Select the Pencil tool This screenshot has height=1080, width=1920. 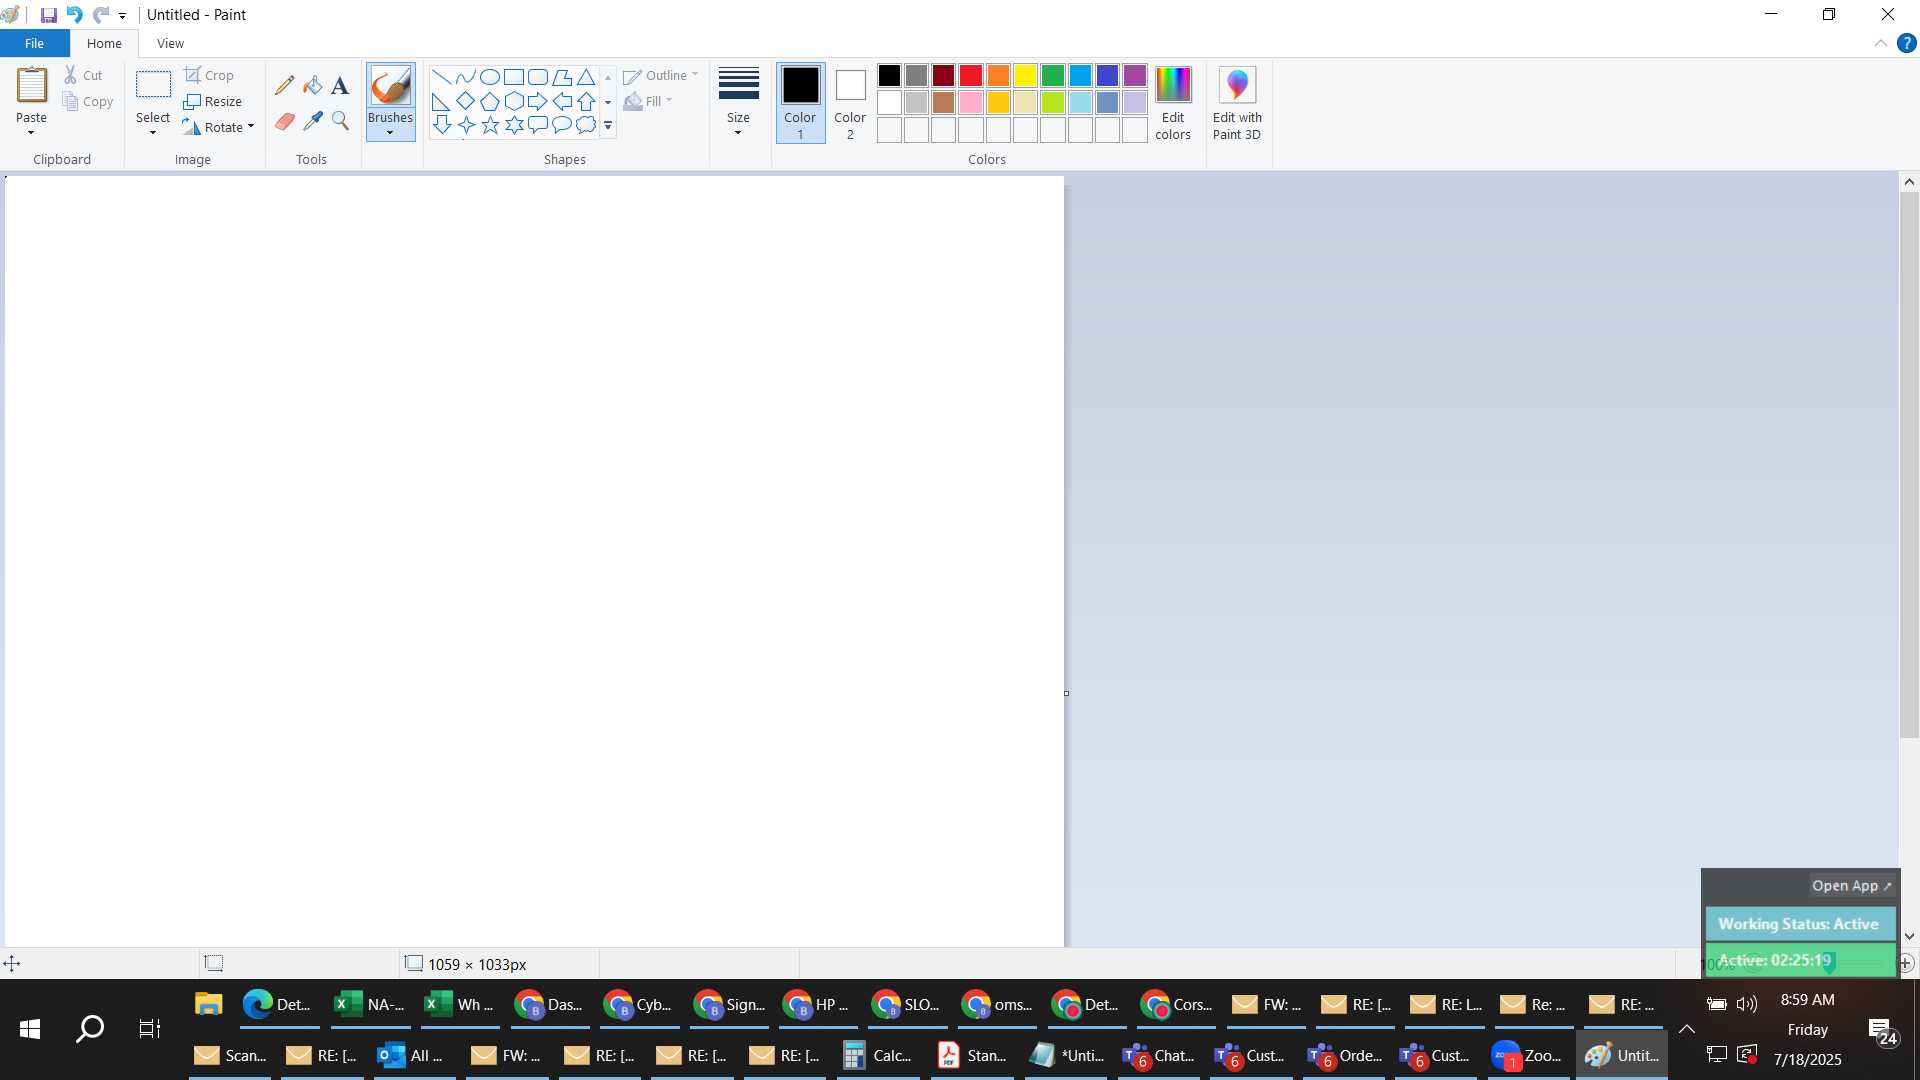(285, 86)
